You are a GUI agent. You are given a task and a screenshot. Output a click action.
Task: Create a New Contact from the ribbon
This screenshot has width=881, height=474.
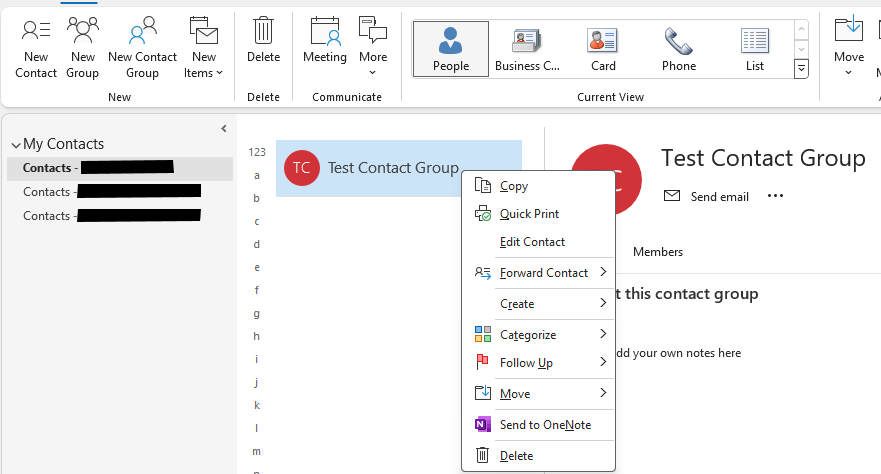36,48
